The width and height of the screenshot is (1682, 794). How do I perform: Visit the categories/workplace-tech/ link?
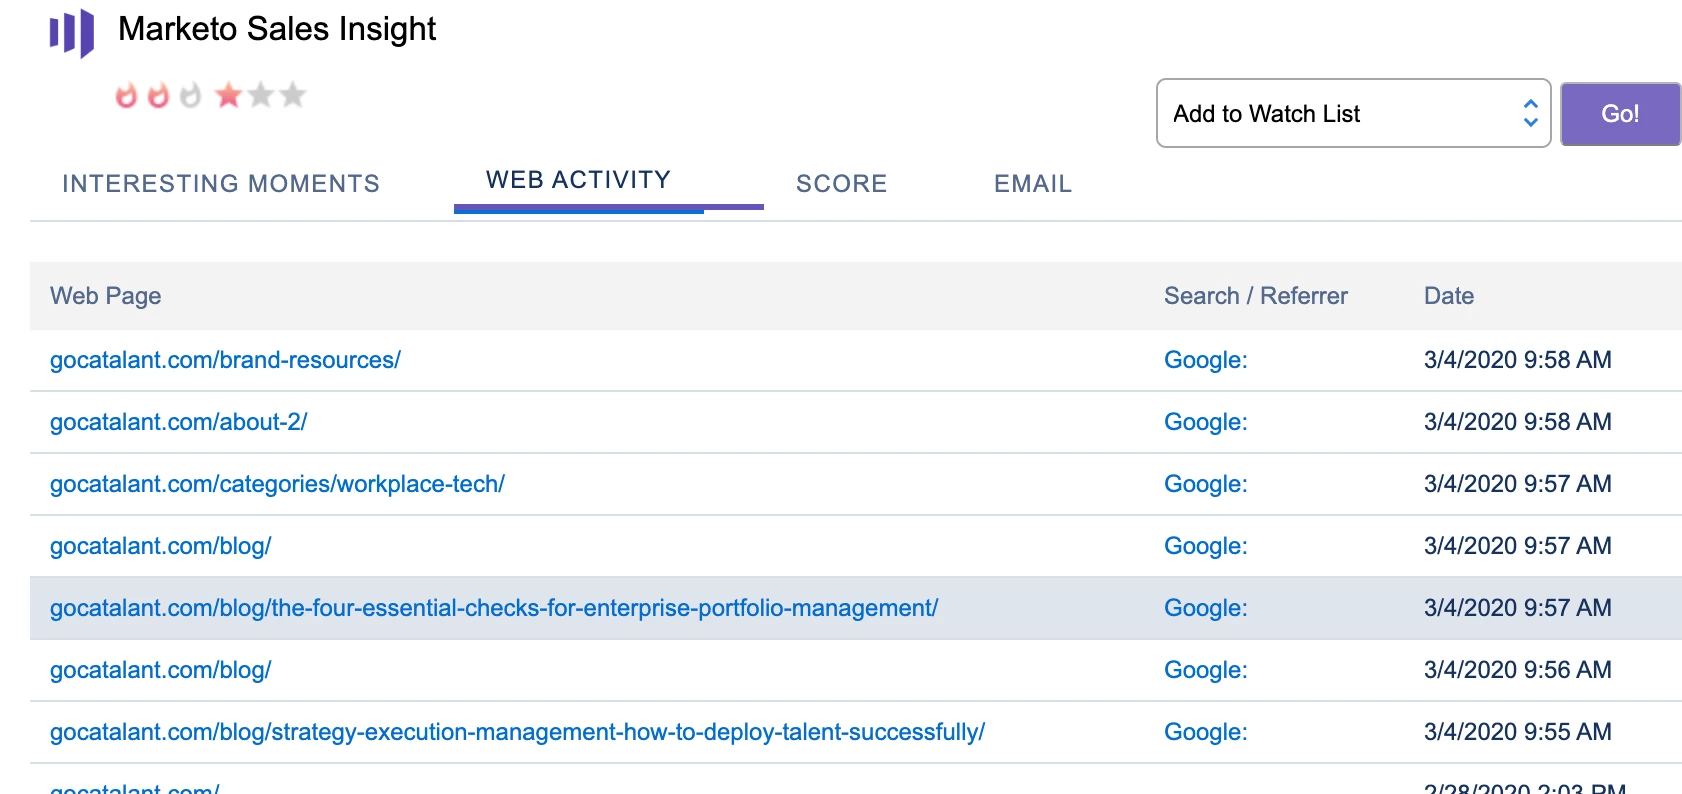pos(277,484)
